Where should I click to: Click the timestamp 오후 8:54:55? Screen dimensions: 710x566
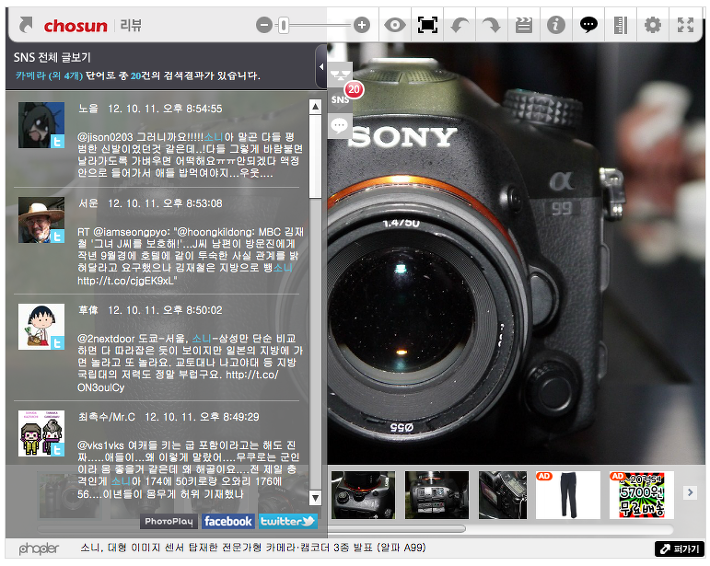(x=192, y=109)
